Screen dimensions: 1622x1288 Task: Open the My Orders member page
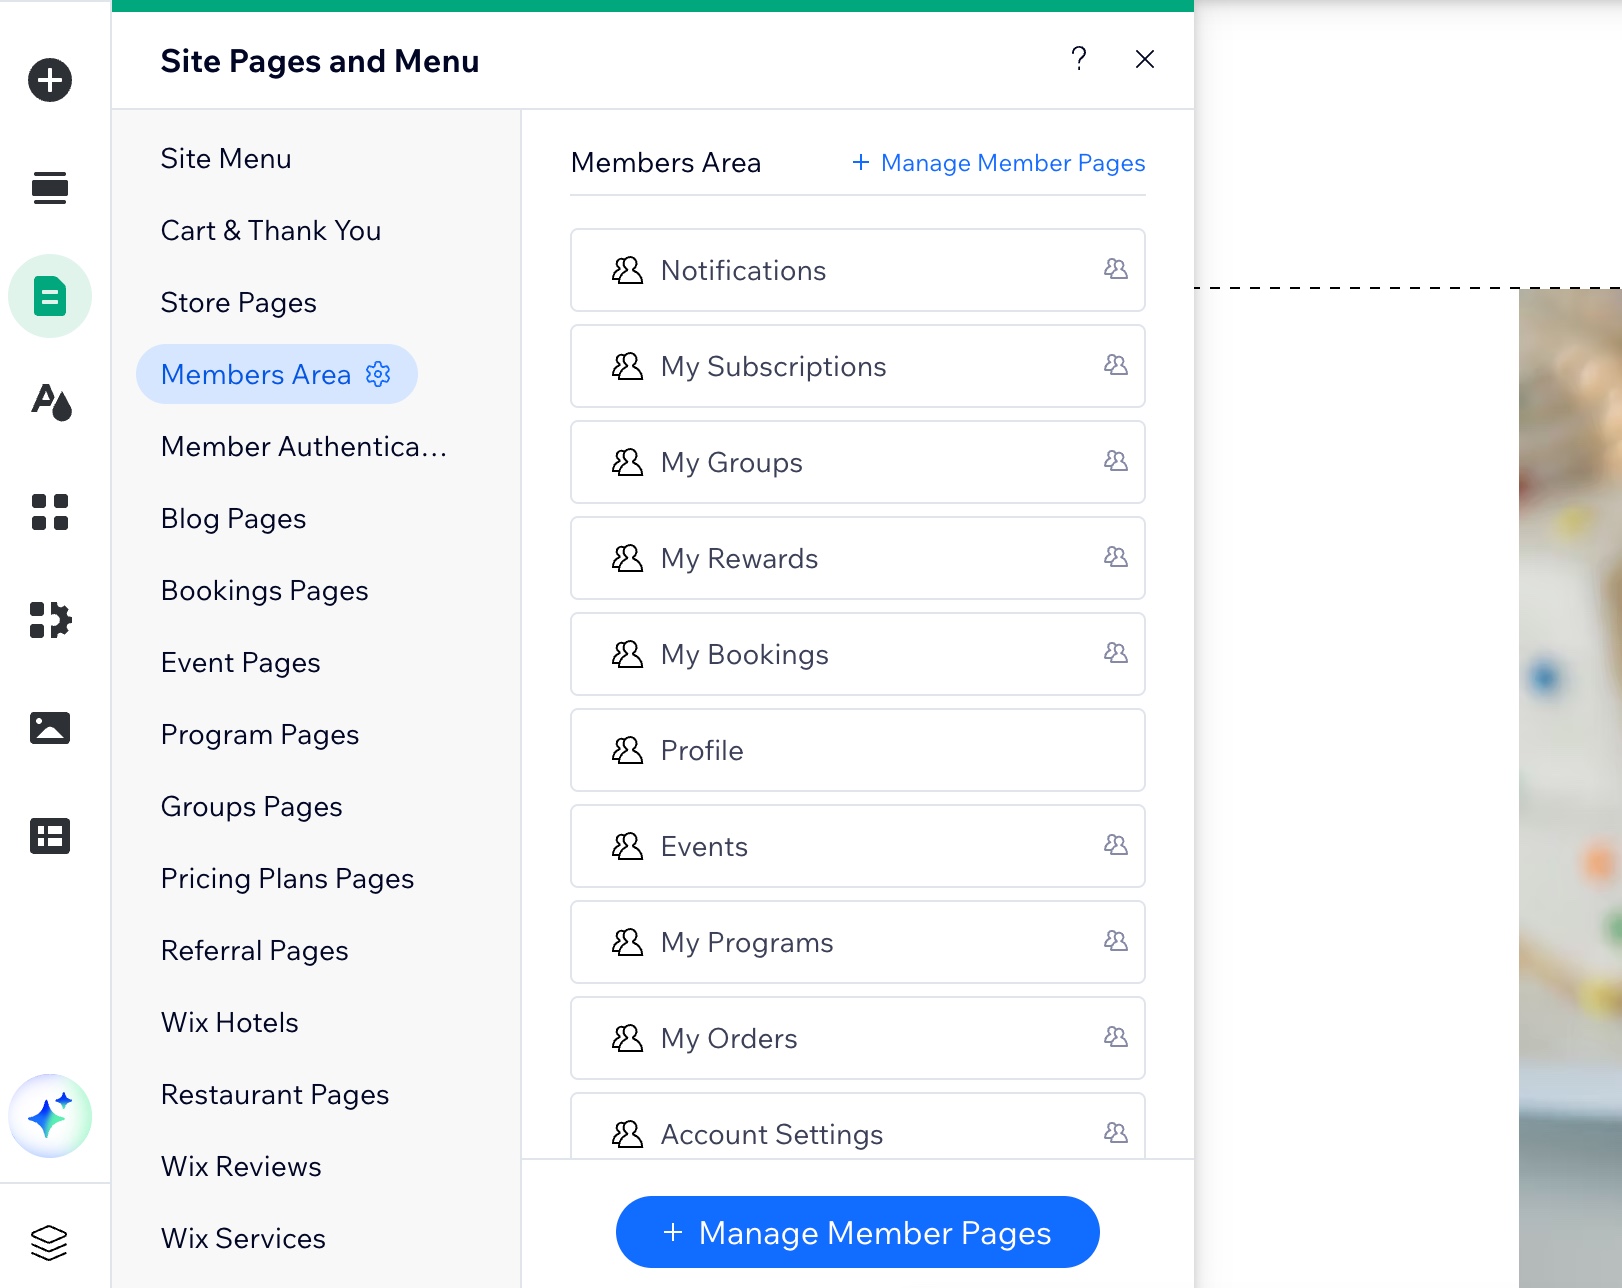[x=858, y=1038]
